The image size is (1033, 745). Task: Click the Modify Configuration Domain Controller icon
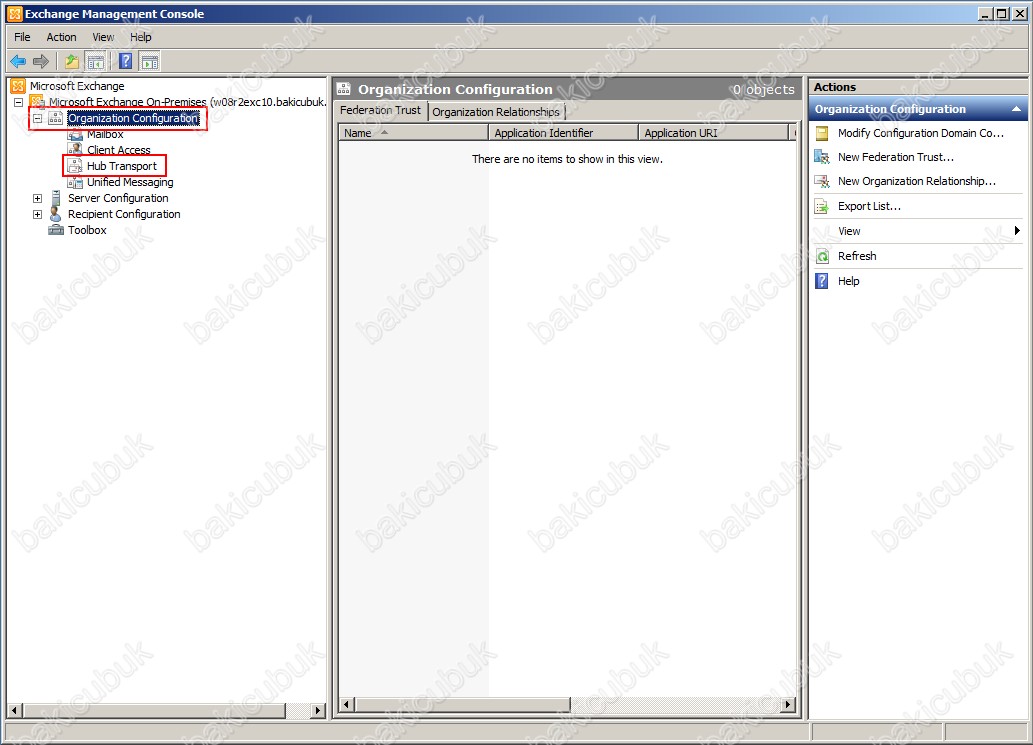tap(822, 134)
